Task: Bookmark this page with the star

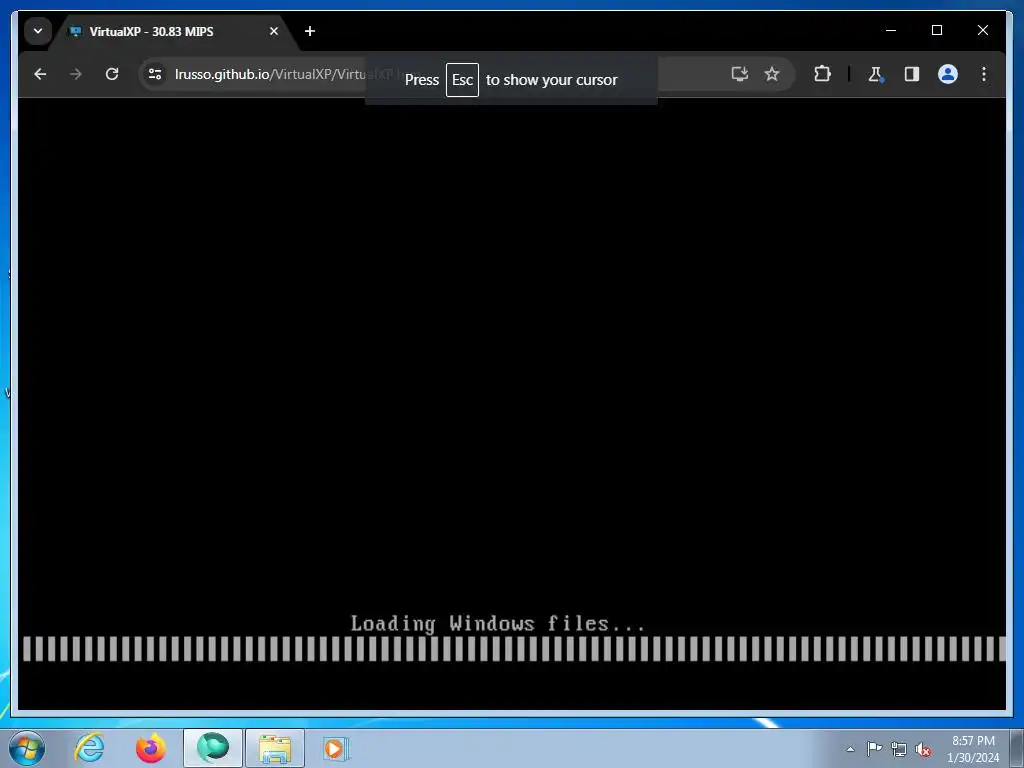Action: (x=772, y=74)
